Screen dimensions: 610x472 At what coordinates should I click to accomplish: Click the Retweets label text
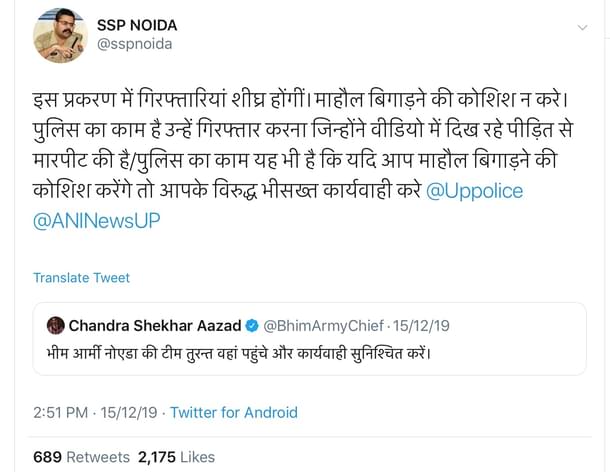[99, 456]
